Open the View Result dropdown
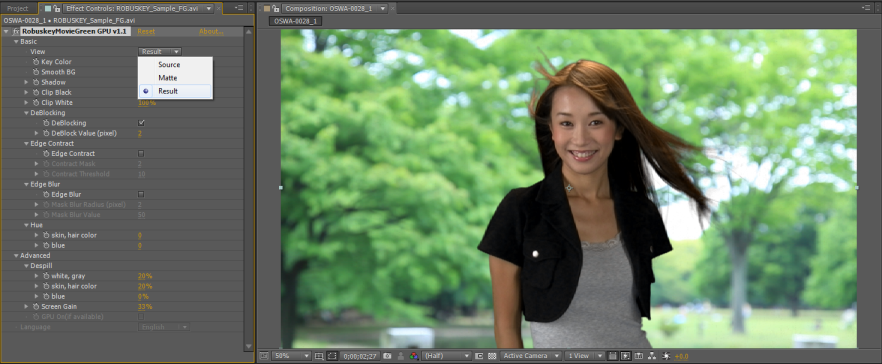 click(160, 52)
